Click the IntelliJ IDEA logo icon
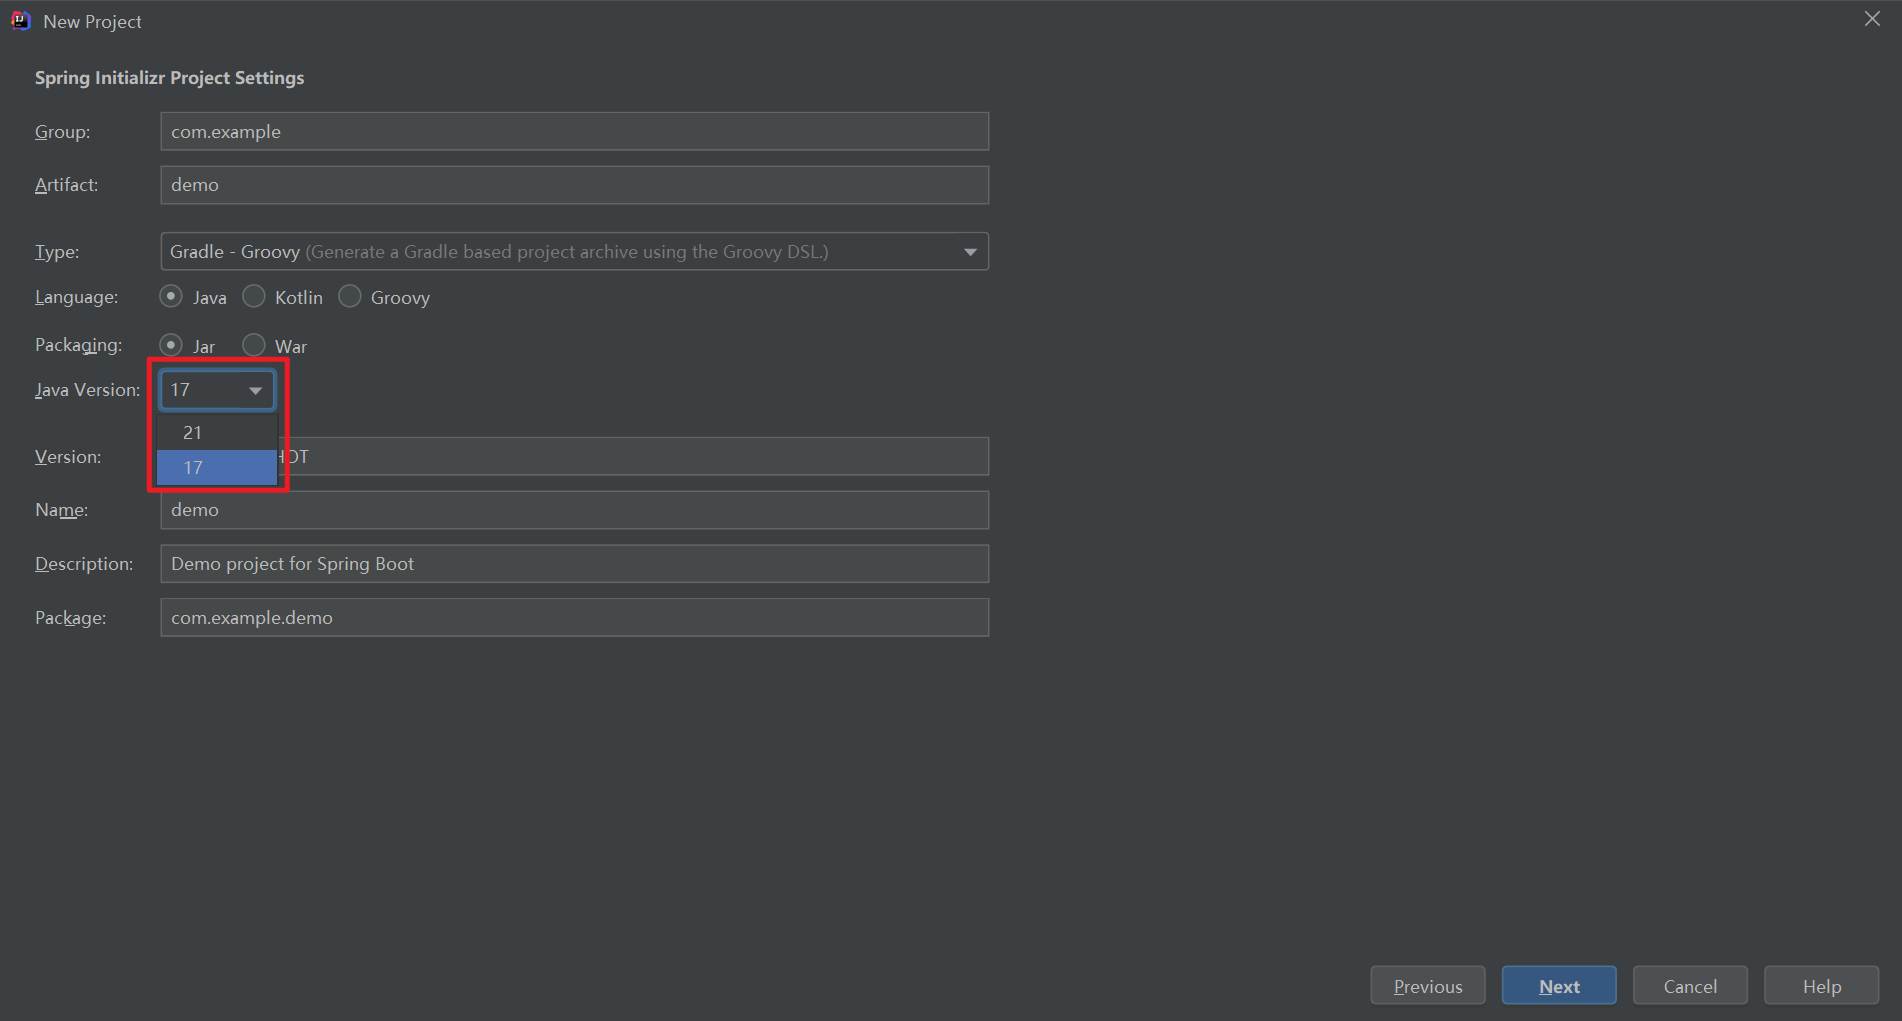The width and height of the screenshot is (1902, 1021). 20,21
